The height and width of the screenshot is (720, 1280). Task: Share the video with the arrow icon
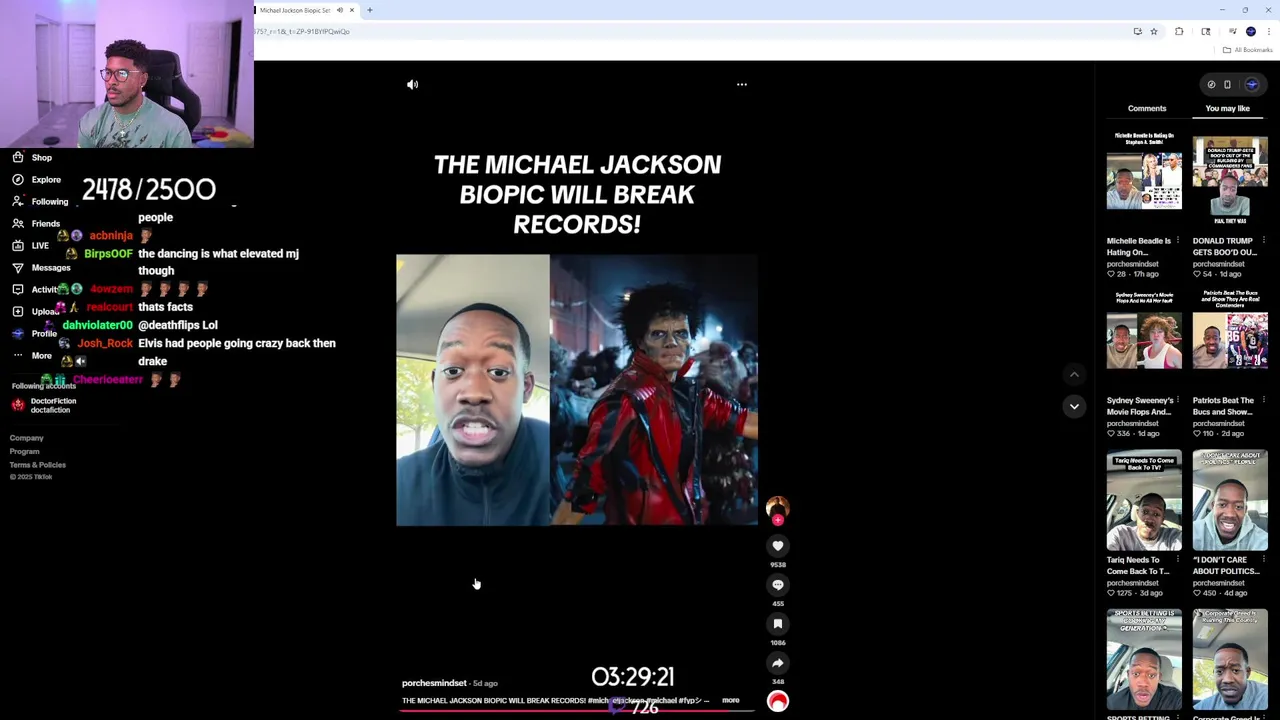click(778, 663)
